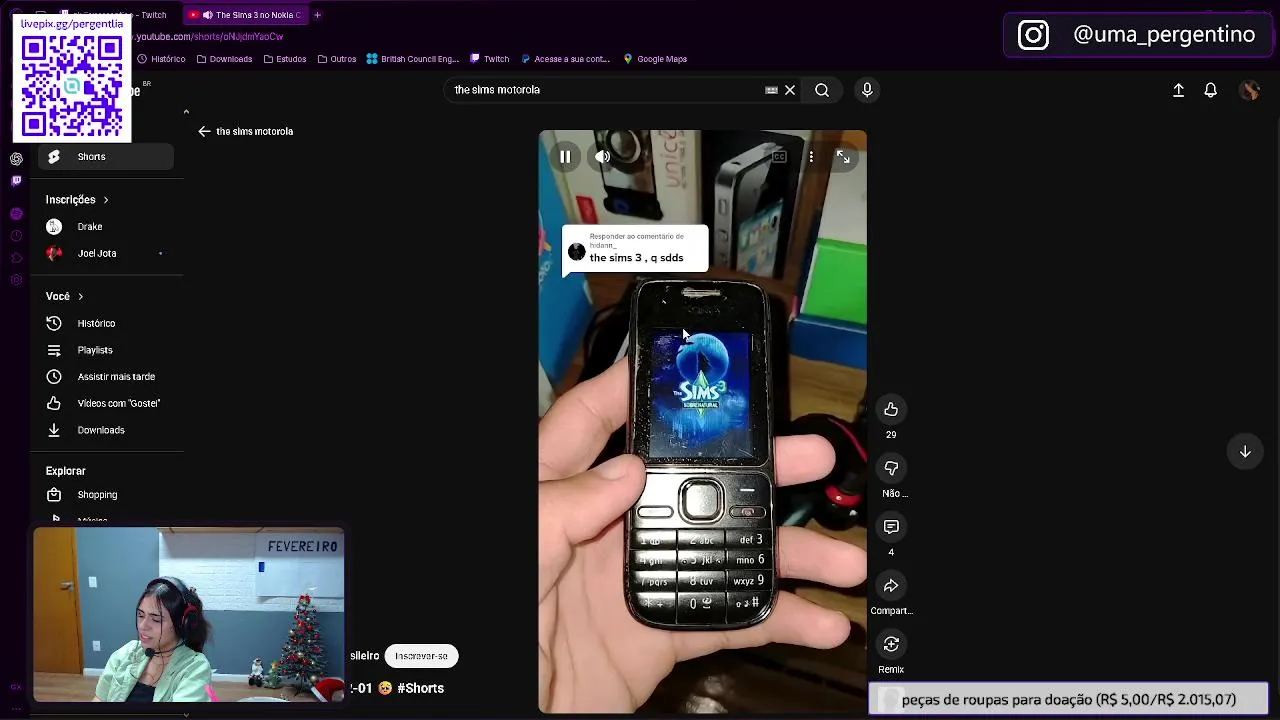1280x720 pixels.
Task: Remix this Short
Action: (x=891, y=645)
